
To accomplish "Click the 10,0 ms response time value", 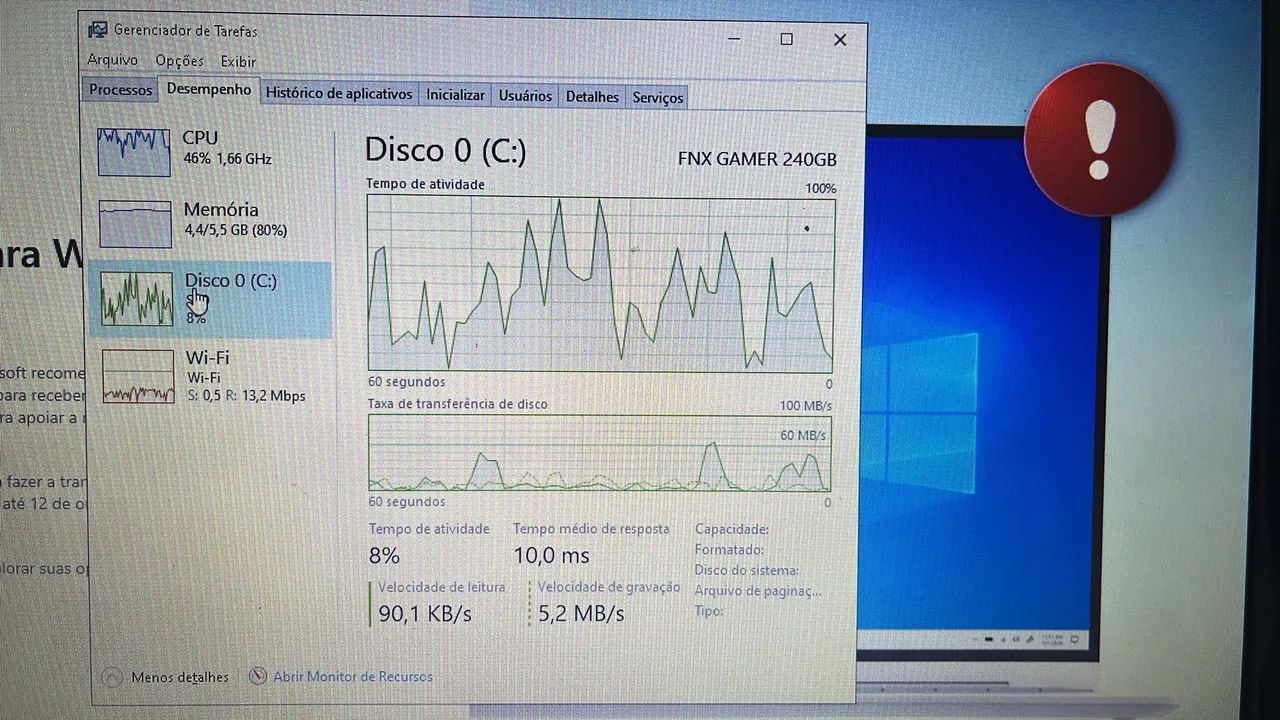I will (x=551, y=556).
